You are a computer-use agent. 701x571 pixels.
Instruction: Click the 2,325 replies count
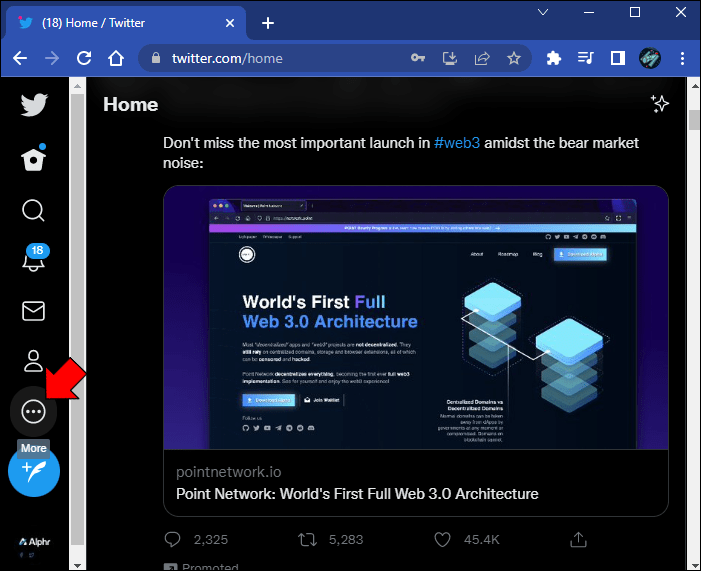pyautogui.click(x=211, y=540)
